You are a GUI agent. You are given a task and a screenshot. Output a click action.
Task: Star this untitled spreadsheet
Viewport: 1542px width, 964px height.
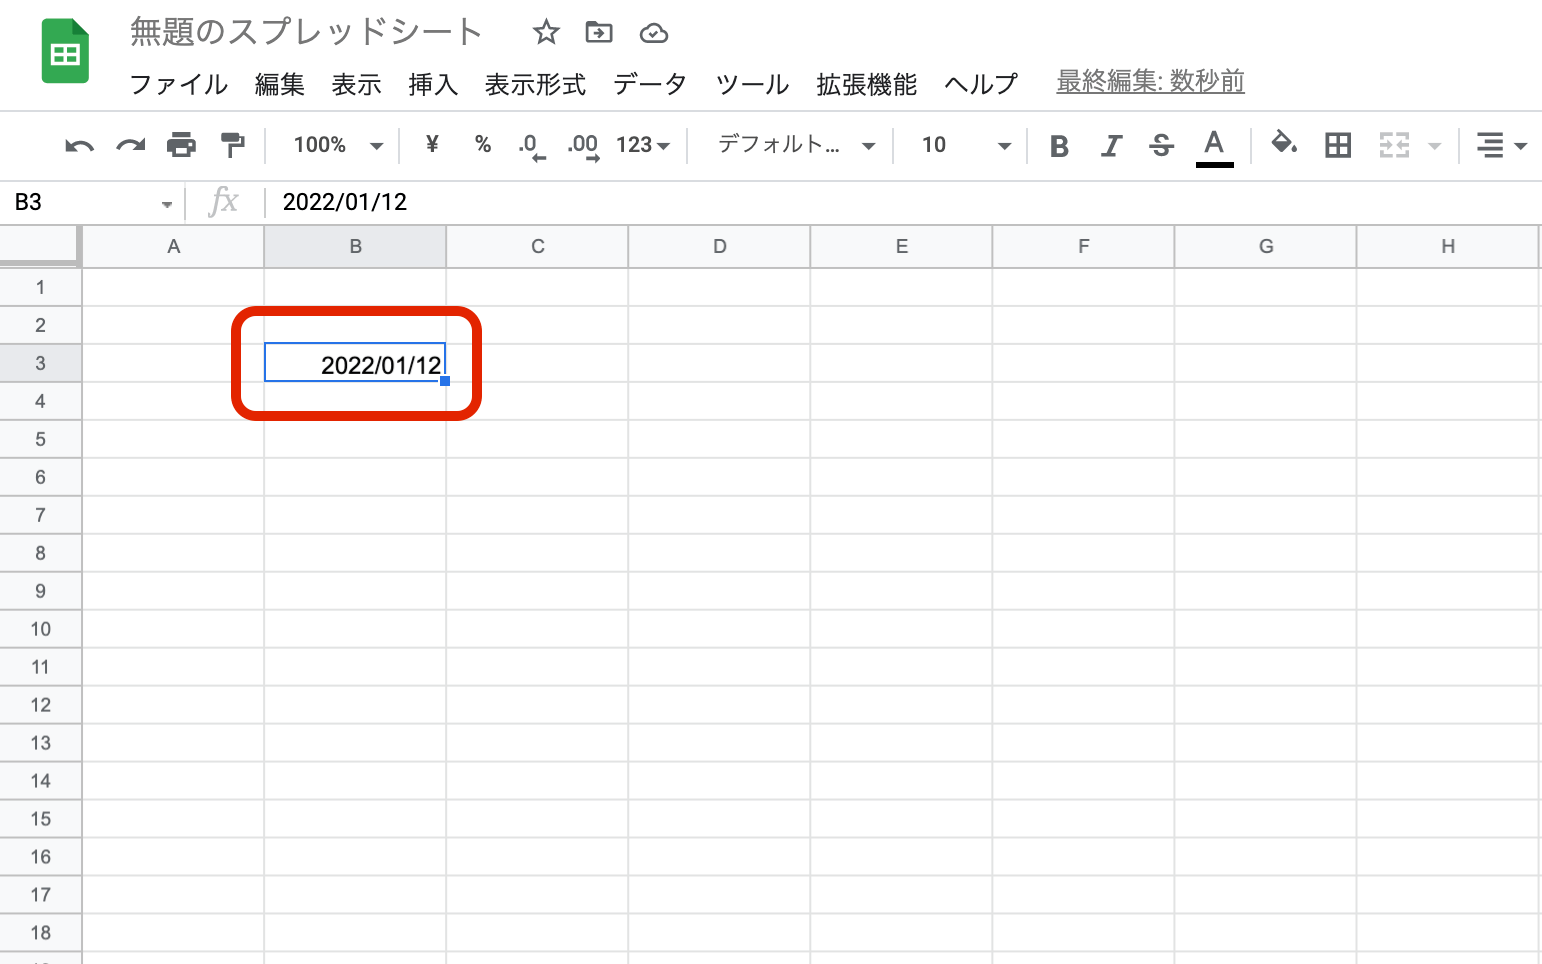click(546, 32)
